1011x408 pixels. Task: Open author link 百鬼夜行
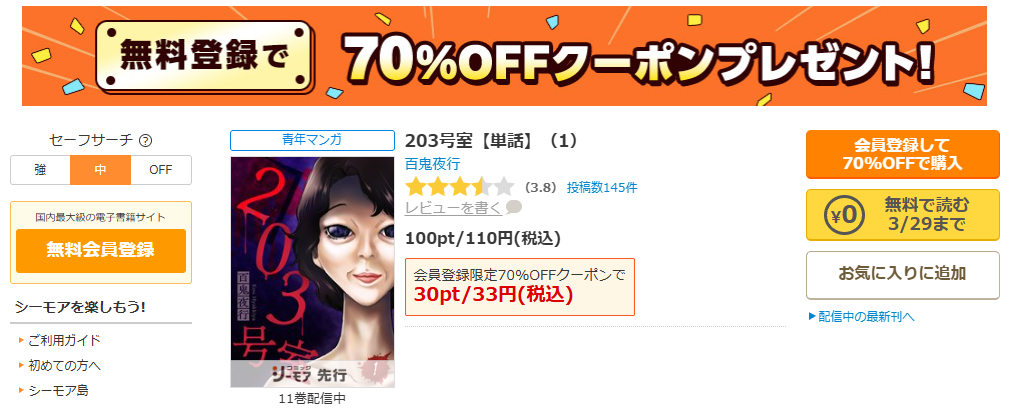[x=432, y=164]
